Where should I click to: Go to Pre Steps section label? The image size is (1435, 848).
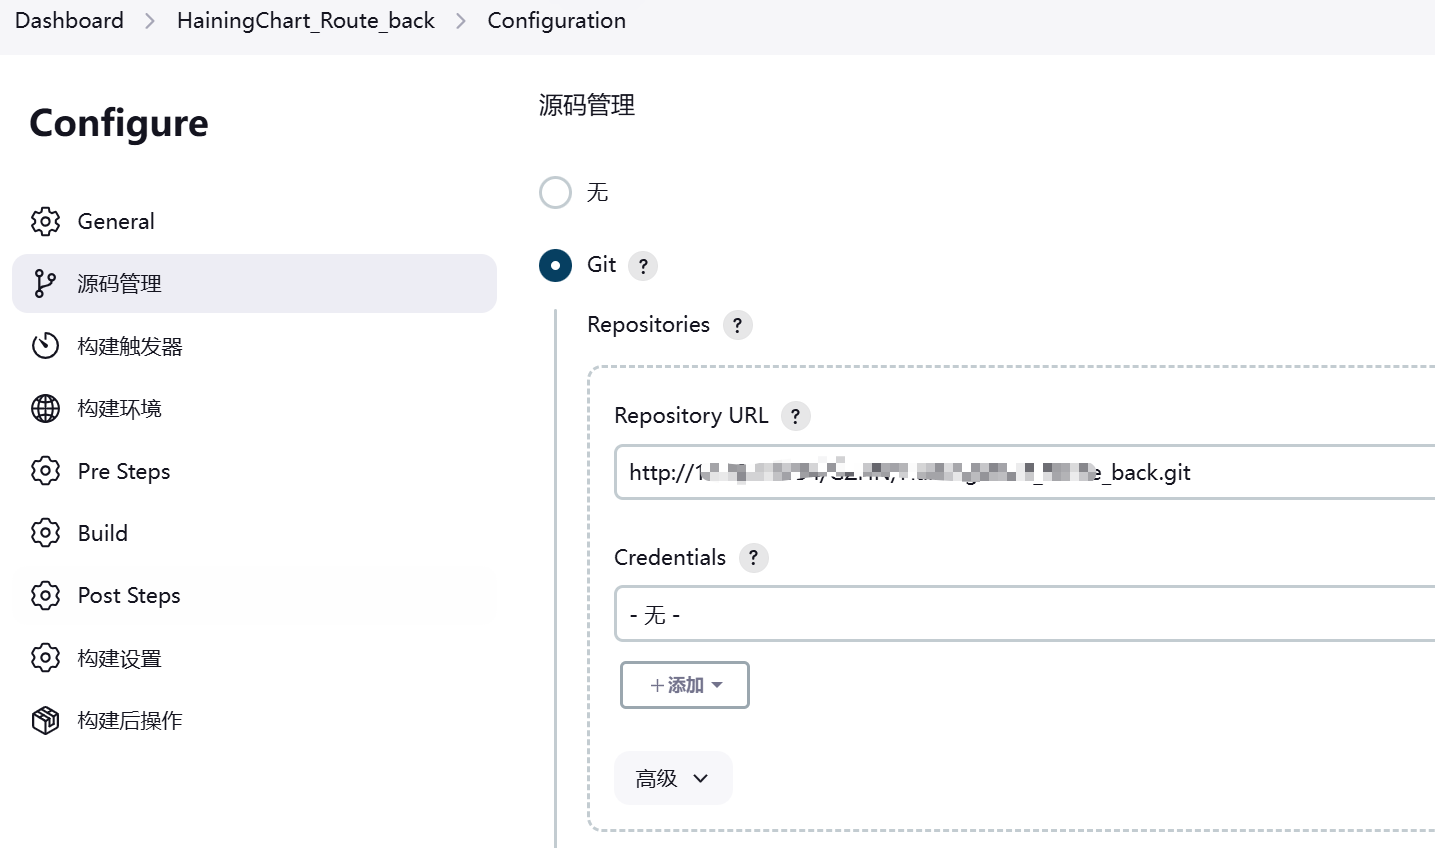[124, 471]
